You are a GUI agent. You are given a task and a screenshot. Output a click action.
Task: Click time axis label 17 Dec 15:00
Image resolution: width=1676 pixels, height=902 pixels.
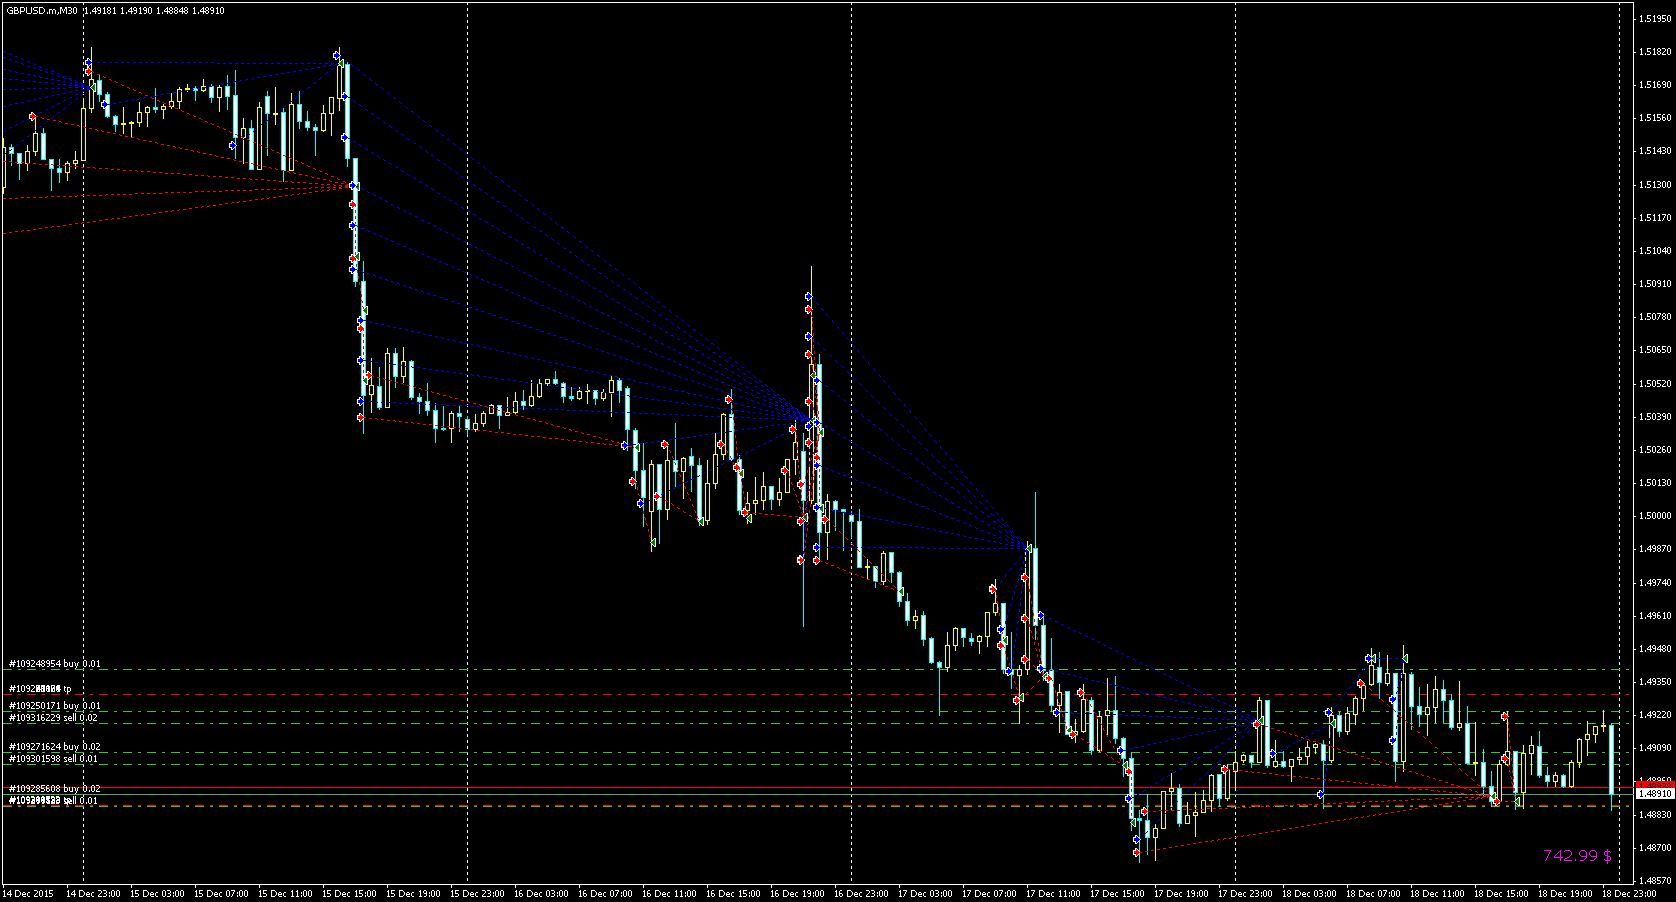pyautogui.click(x=1117, y=893)
